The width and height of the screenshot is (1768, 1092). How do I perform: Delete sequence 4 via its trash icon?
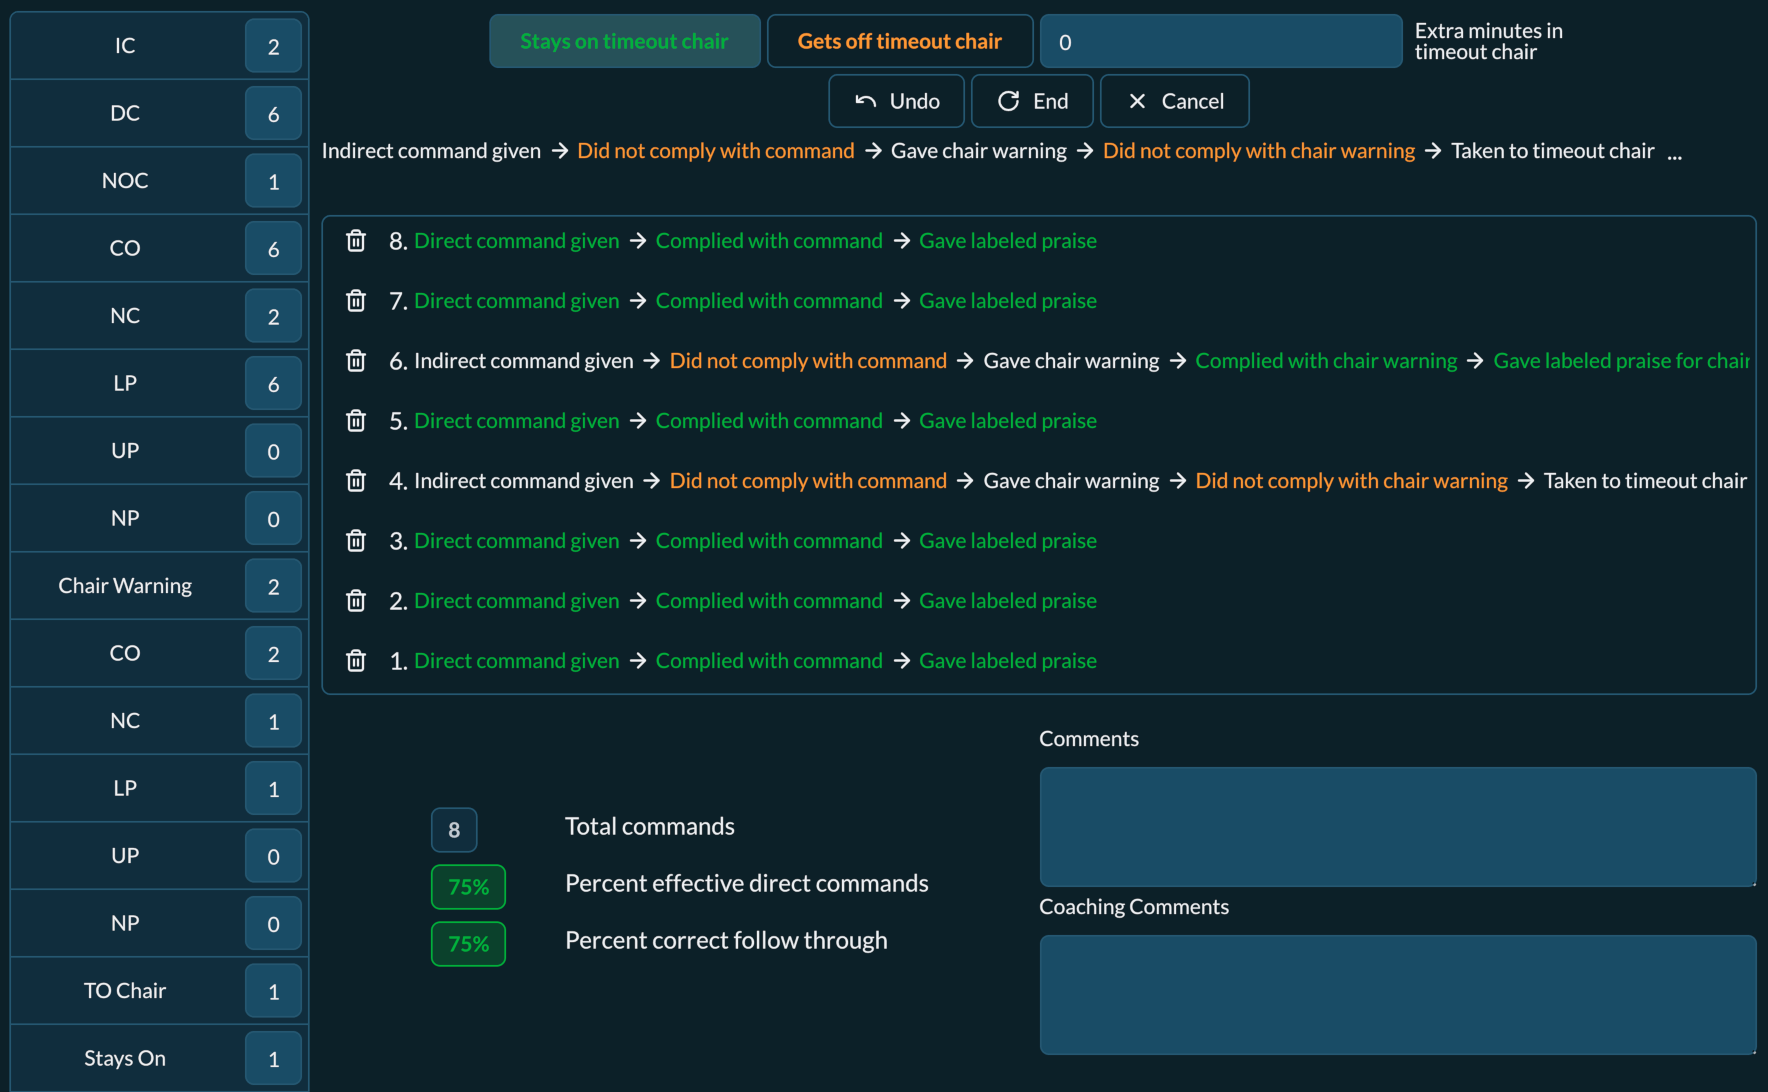coord(356,481)
